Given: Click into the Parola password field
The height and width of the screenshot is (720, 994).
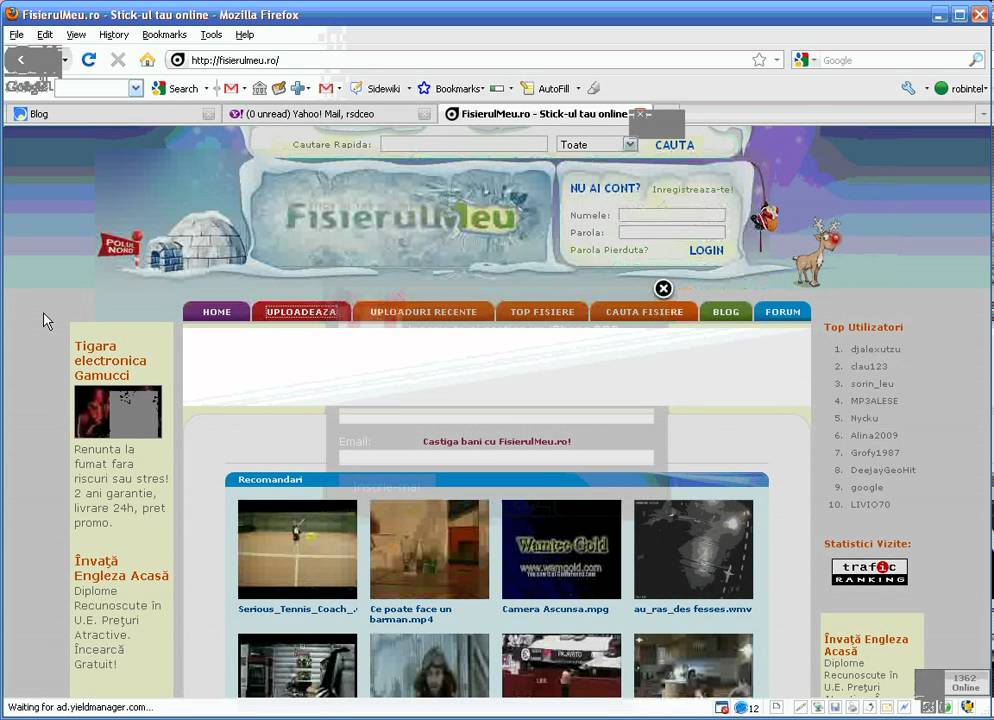Looking at the screenshot, I should (672, 233).
